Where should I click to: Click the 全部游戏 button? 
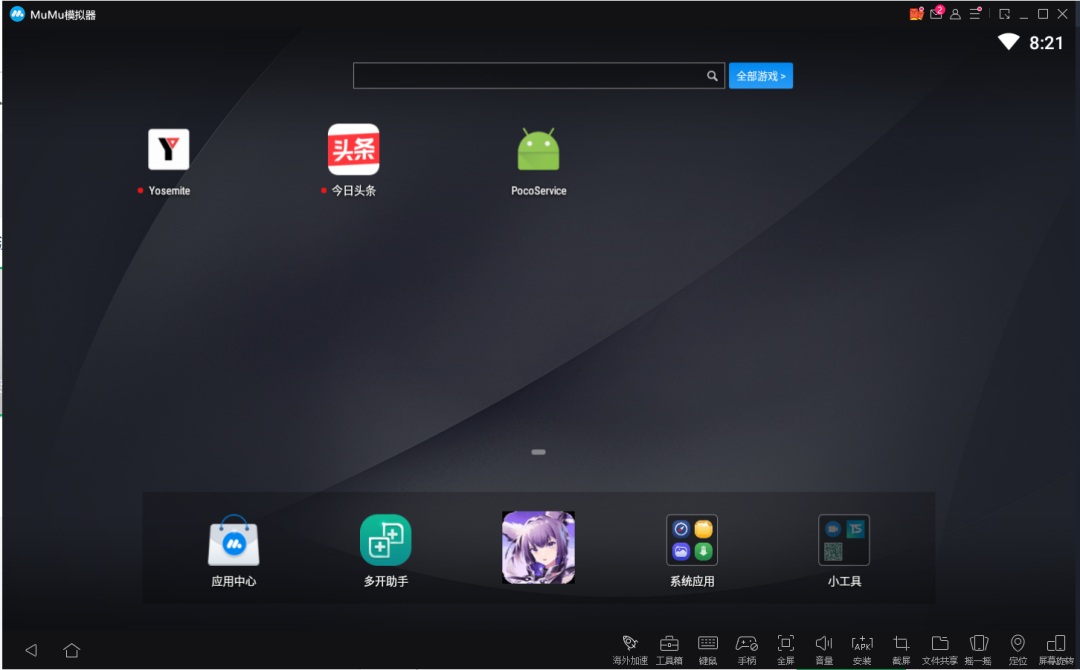[760, 76]
